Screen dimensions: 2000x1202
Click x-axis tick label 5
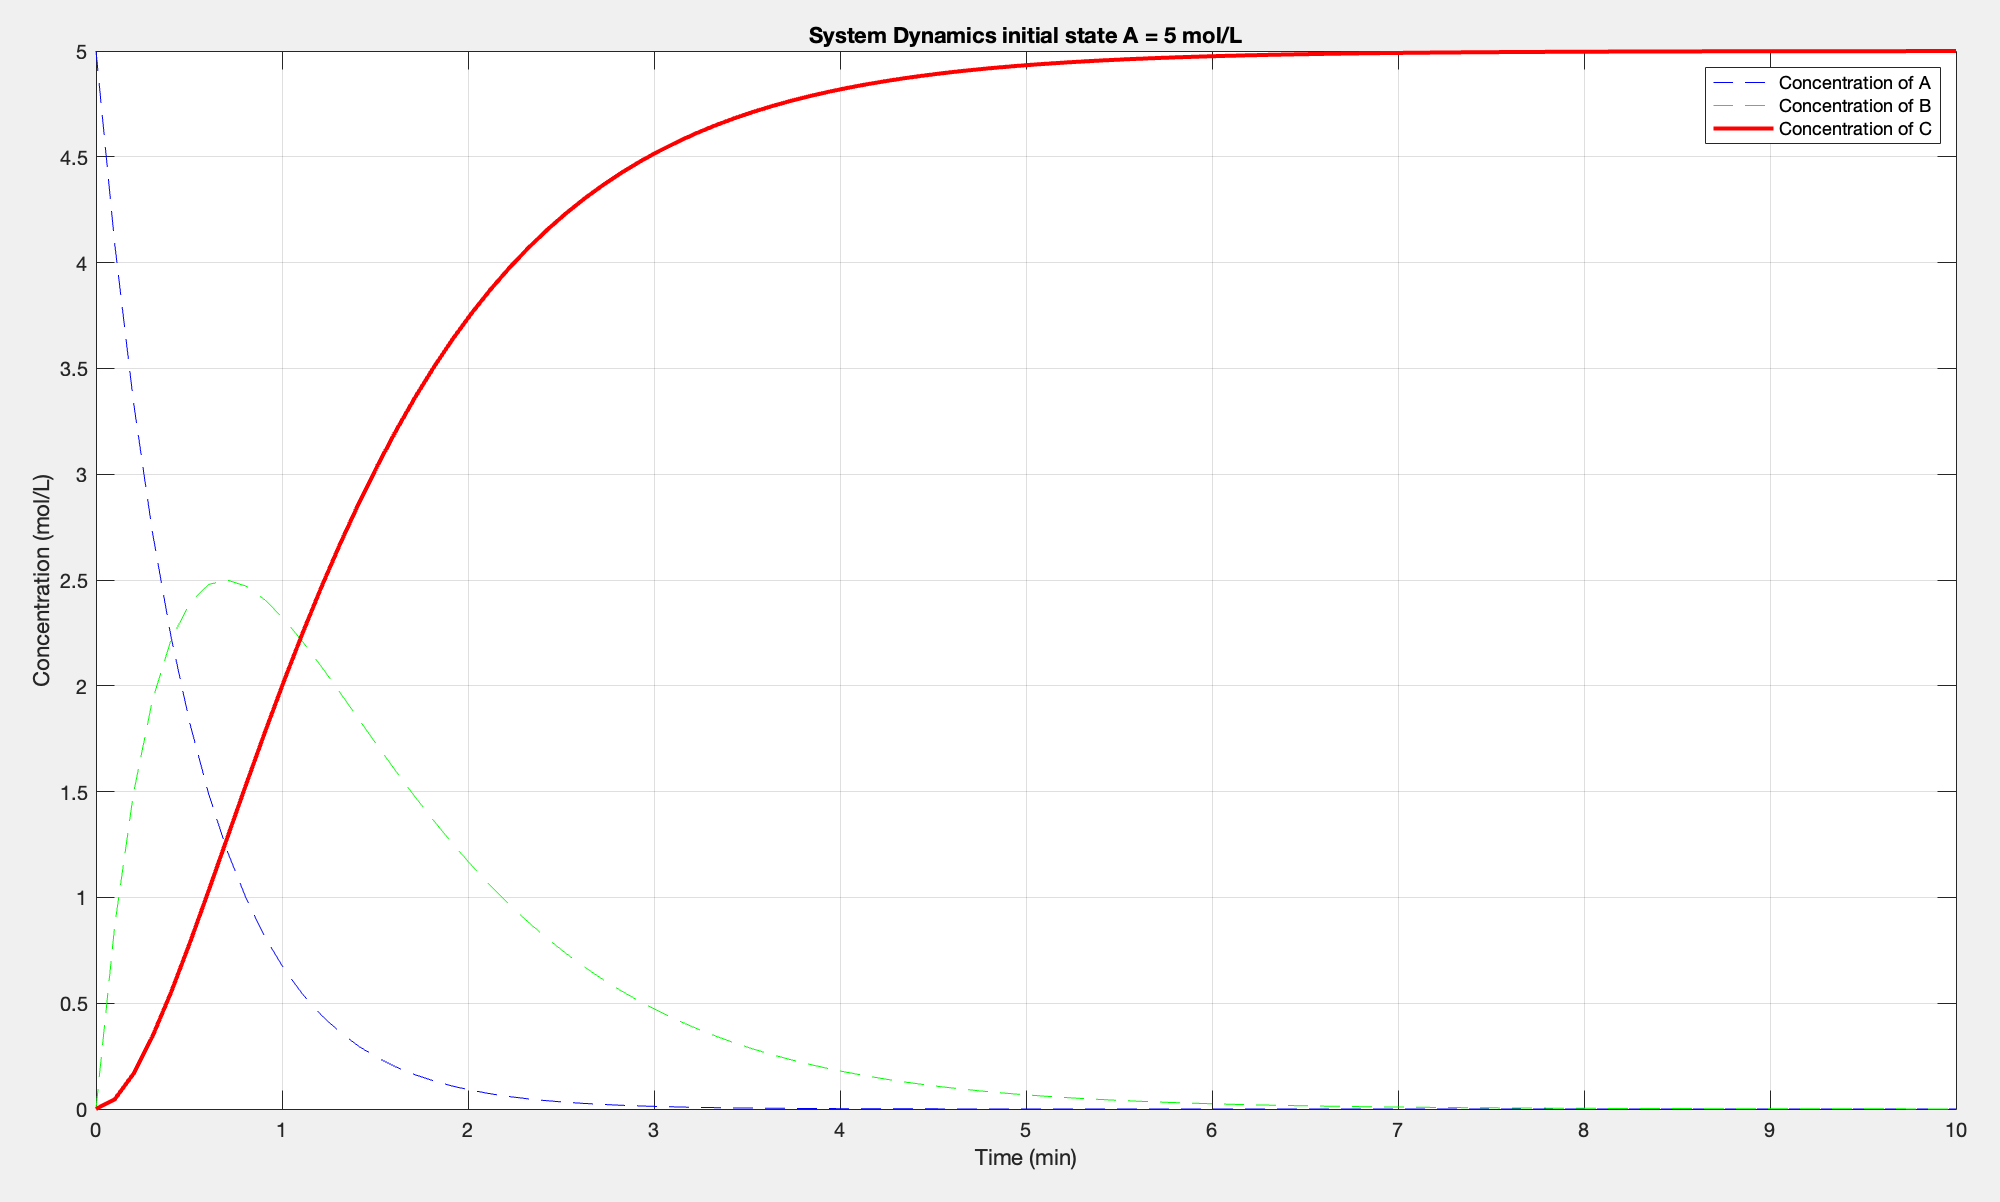point(1025,1131)
